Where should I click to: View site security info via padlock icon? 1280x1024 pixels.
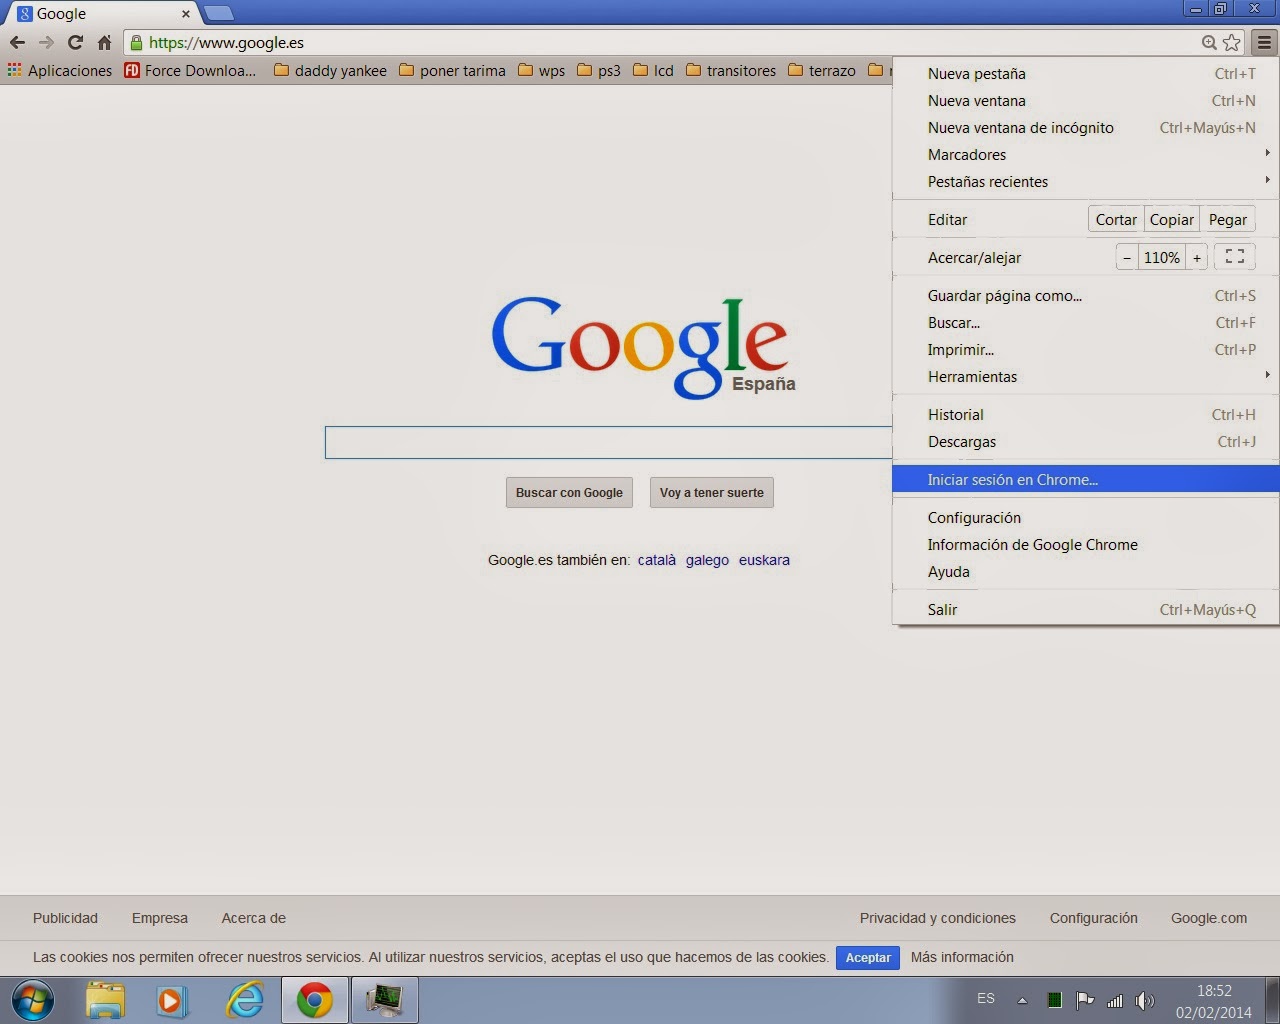pos(136,43)
